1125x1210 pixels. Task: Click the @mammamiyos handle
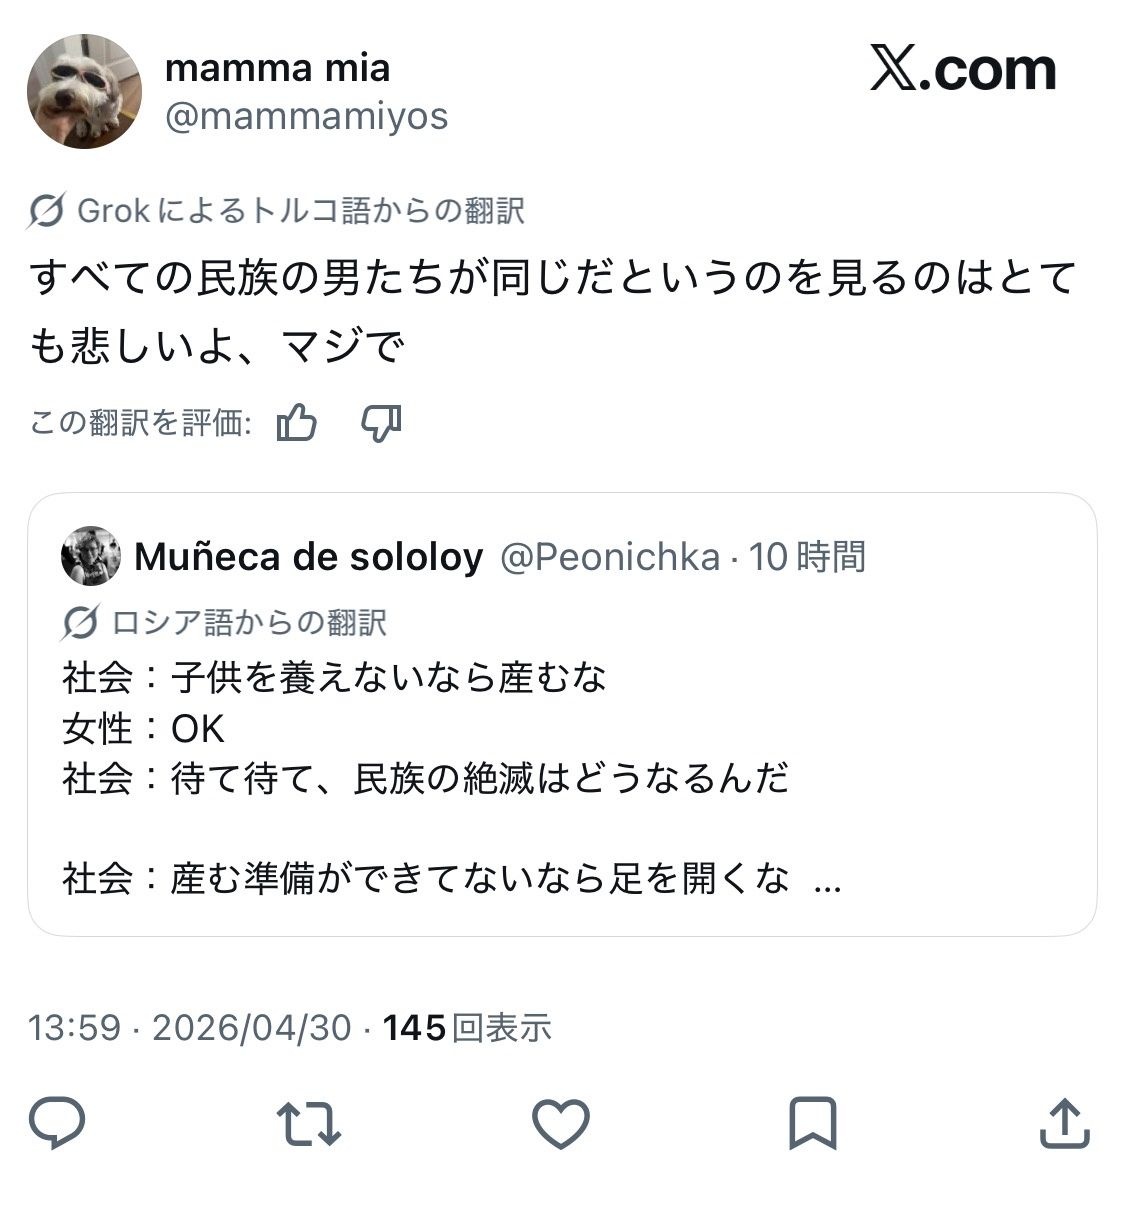306,117
